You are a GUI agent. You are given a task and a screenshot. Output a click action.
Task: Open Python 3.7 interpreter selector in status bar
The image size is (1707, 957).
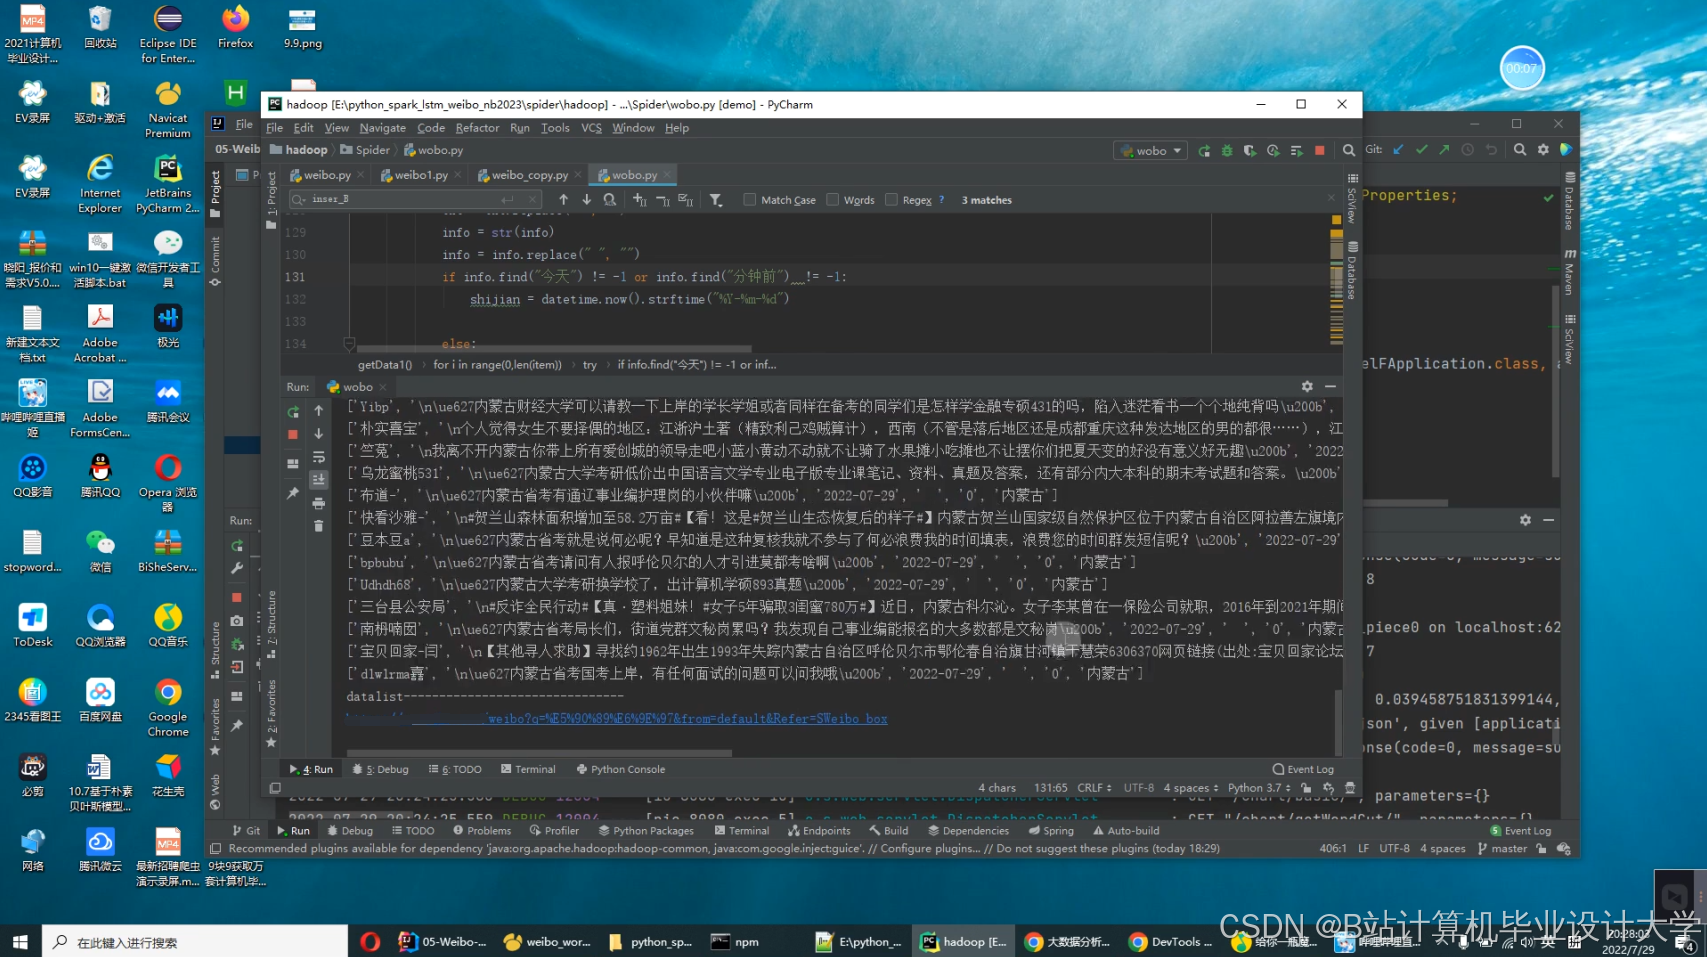point(1258,788)
